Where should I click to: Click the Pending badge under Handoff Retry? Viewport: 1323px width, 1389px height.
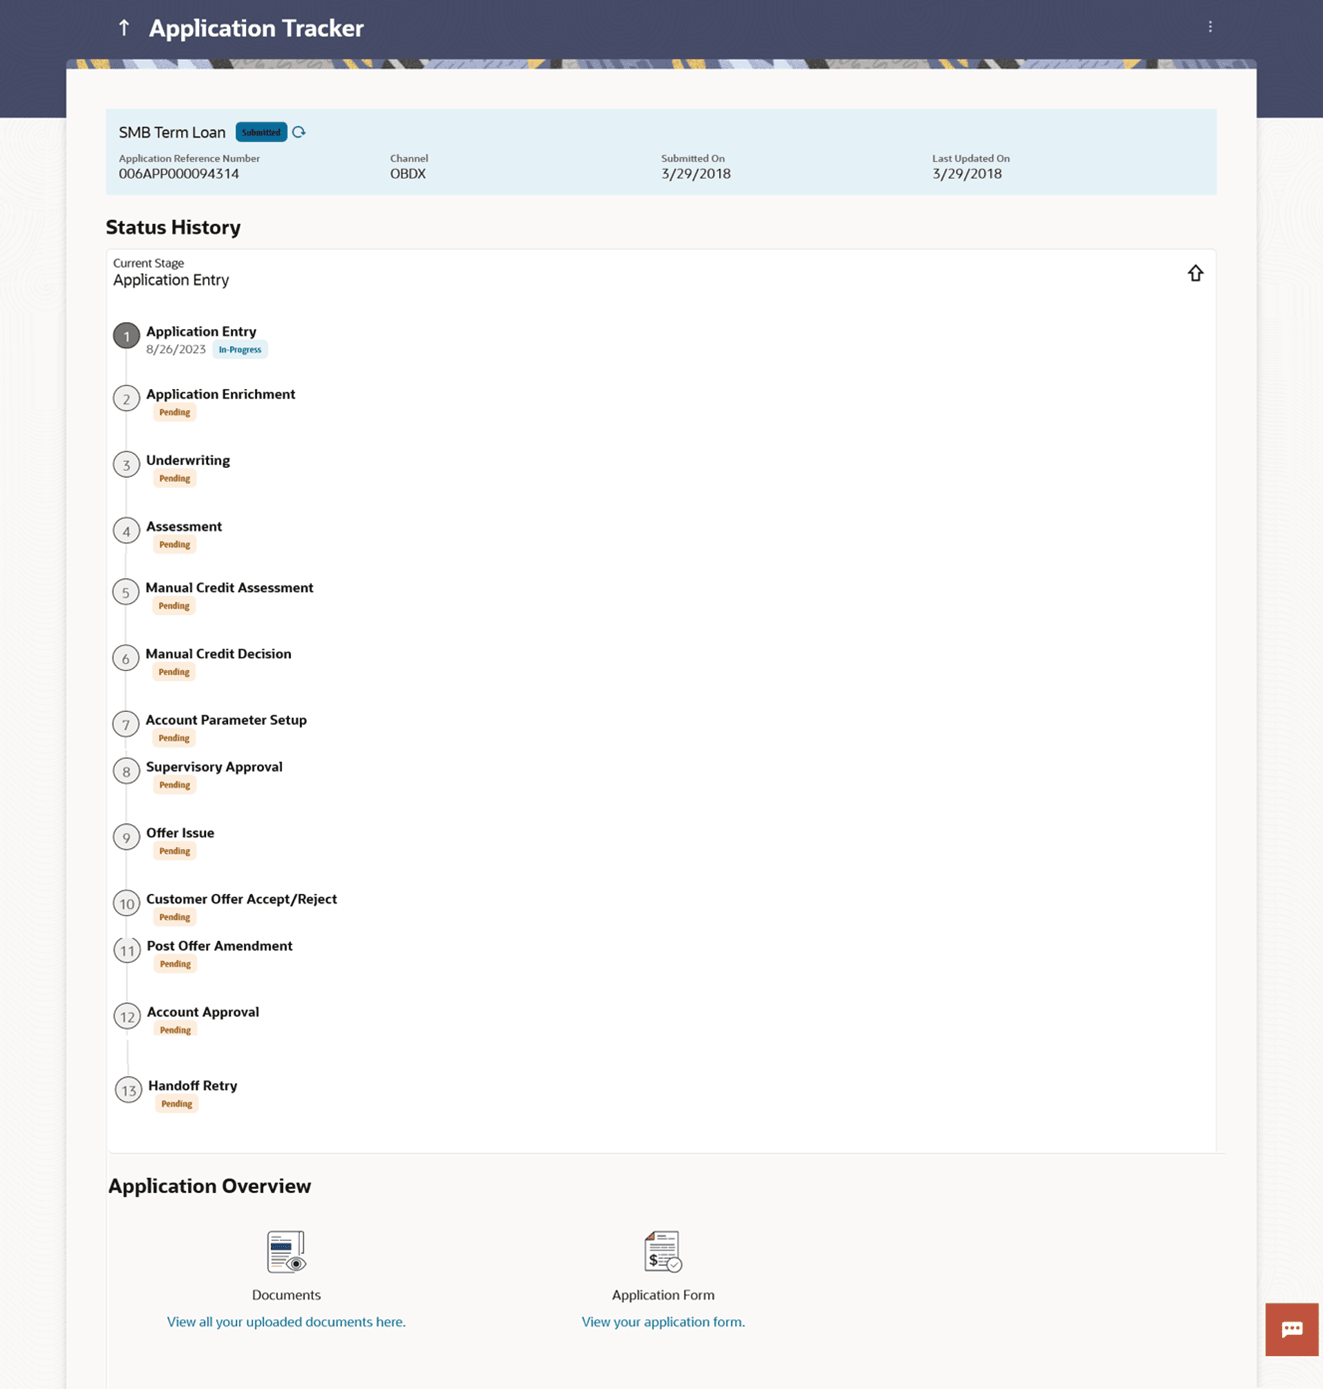coord(177,1104)
